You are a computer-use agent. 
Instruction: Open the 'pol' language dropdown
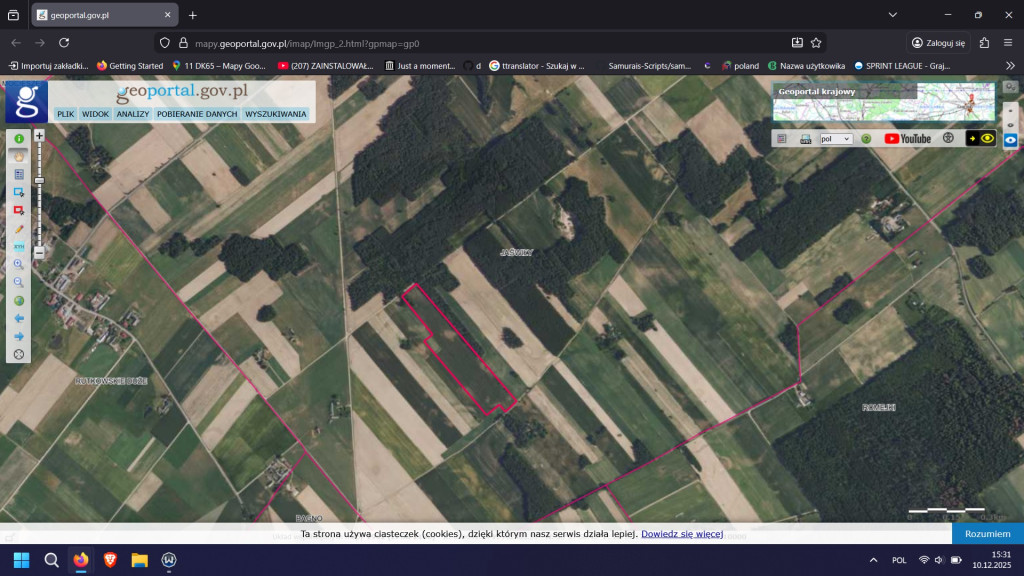tap(835, 139)
